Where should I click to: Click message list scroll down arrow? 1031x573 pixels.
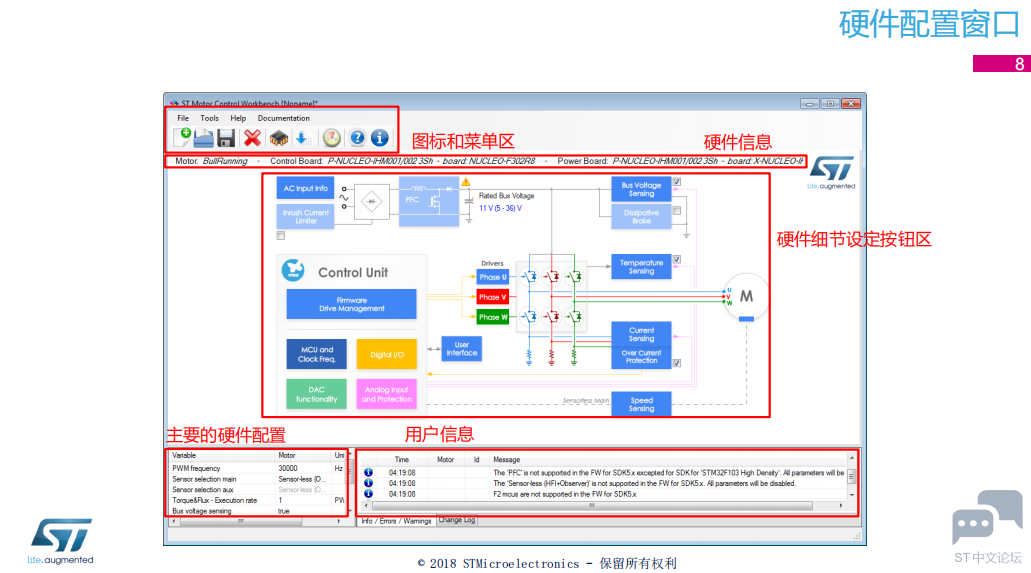851,494
